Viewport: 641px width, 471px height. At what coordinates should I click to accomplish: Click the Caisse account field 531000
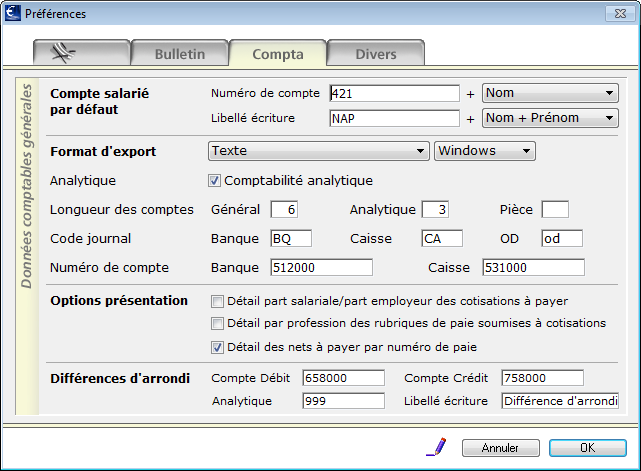(x=533, y=267)
